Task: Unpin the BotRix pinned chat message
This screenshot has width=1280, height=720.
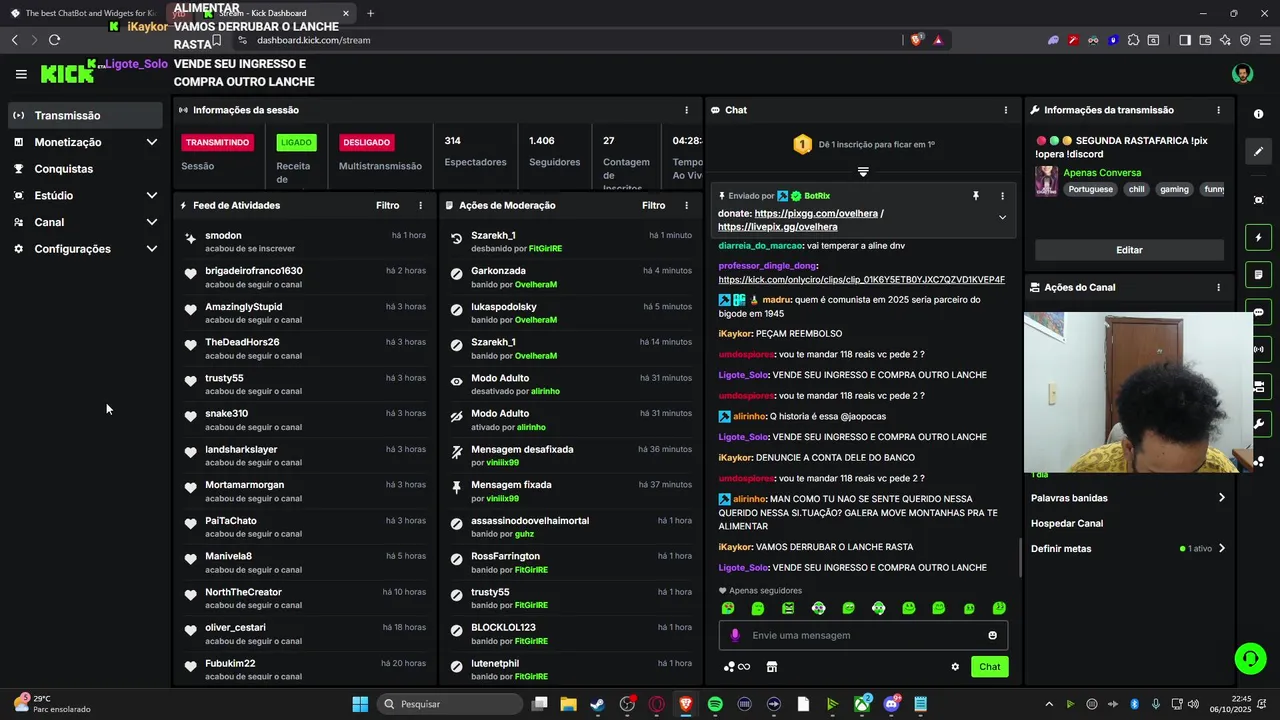Action: click(976, 196)
